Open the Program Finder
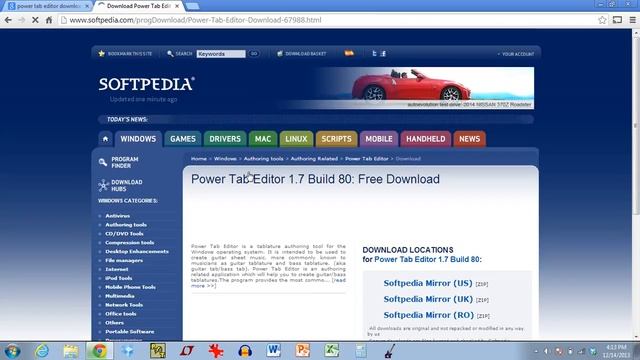 [119, 162]
